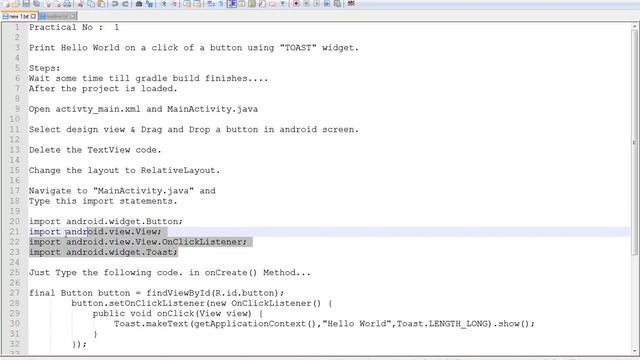This screenshot has height=360, width=640.
Task: Switch to the second inactive document tab
Action: pyautogui.click(x=57, y=16)
